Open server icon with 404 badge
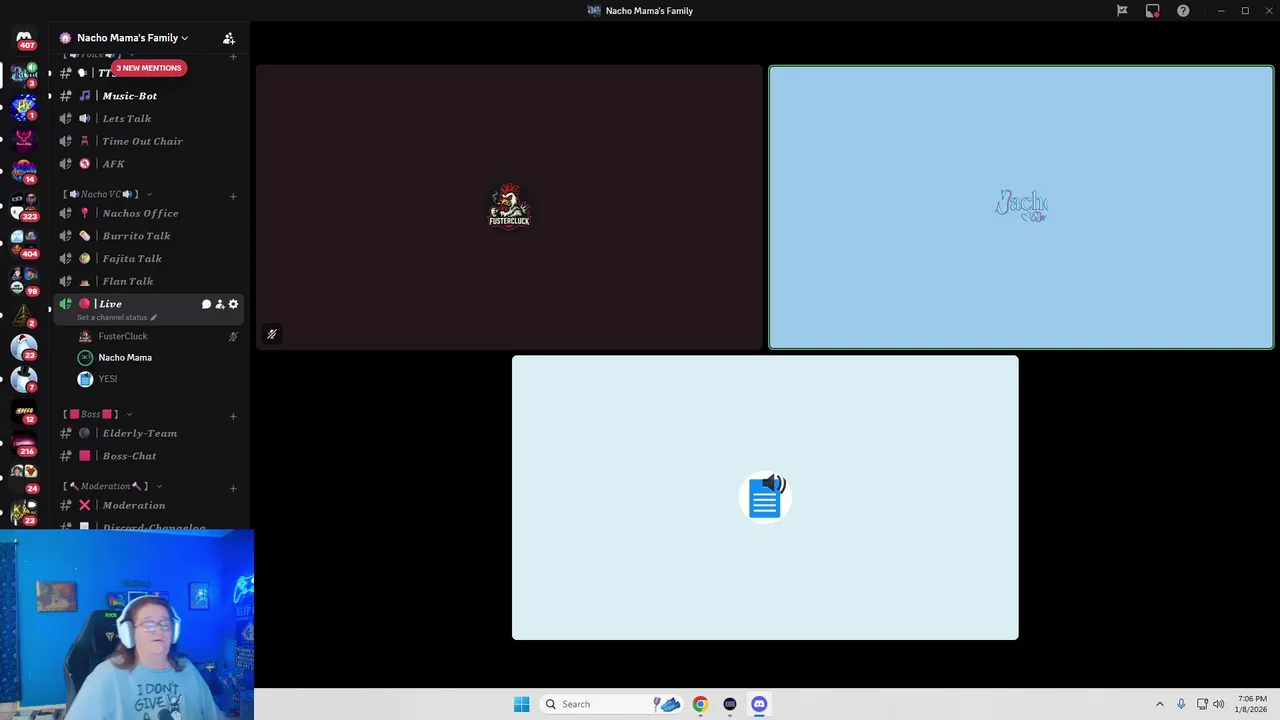The height and width of the screenshot is (720, 1280). [x=24, y=242]
